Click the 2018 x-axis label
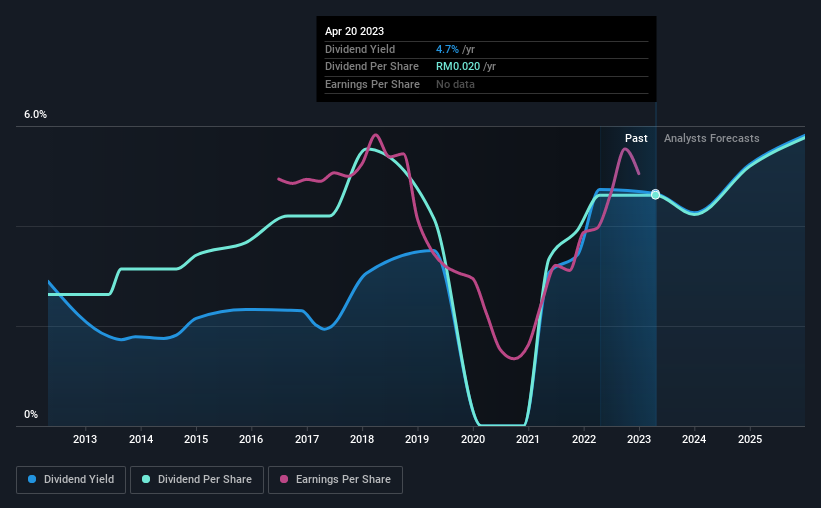The width and height of the screenshot is (821, 508). coord(362,439)
